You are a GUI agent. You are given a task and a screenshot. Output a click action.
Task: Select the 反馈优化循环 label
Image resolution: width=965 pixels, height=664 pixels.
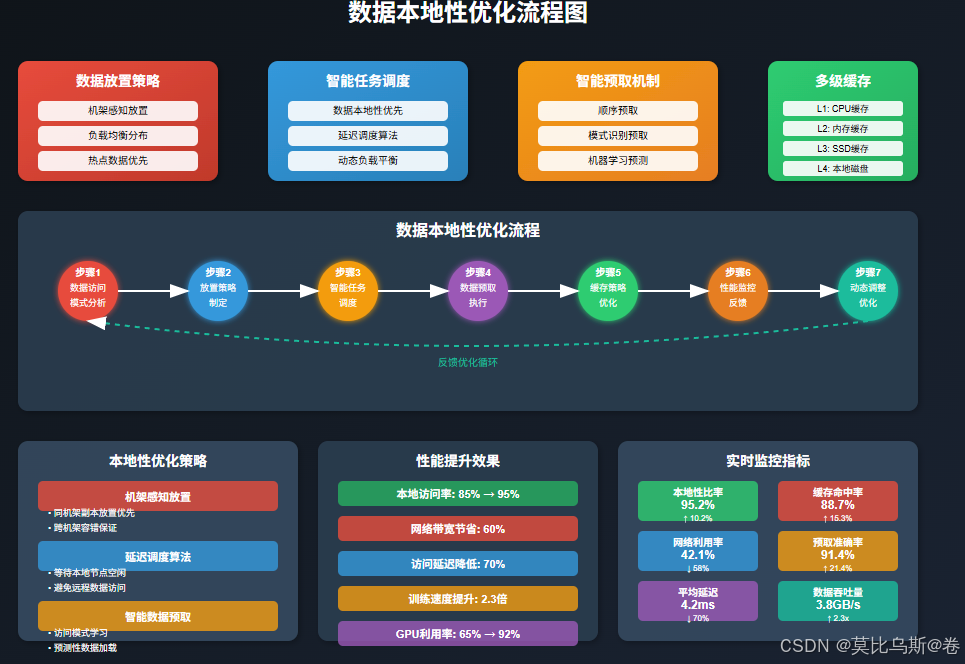coord(468,362)
